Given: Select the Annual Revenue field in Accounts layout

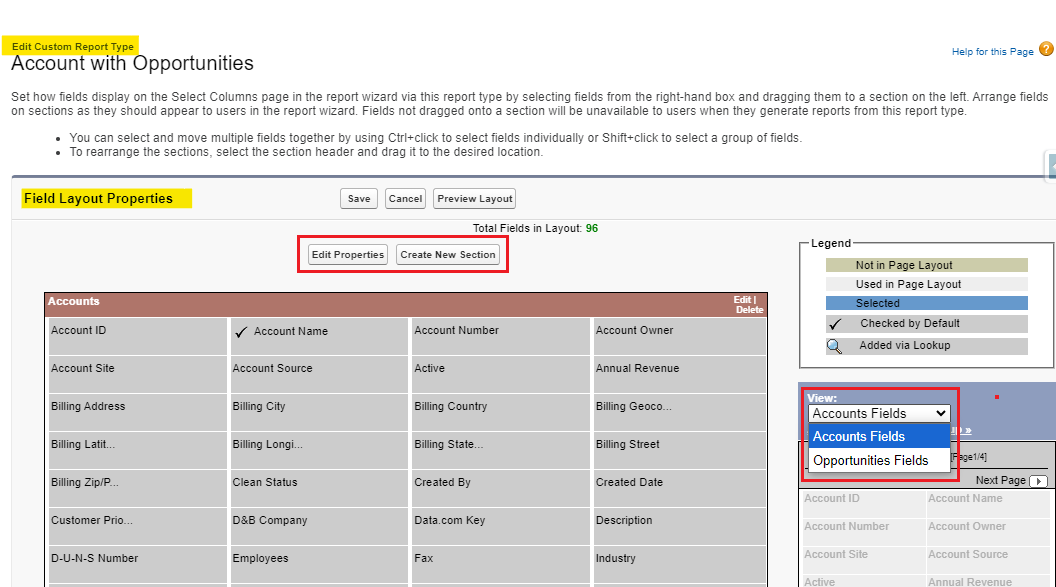Looking at the screenshot, I should tap(678, 369).
